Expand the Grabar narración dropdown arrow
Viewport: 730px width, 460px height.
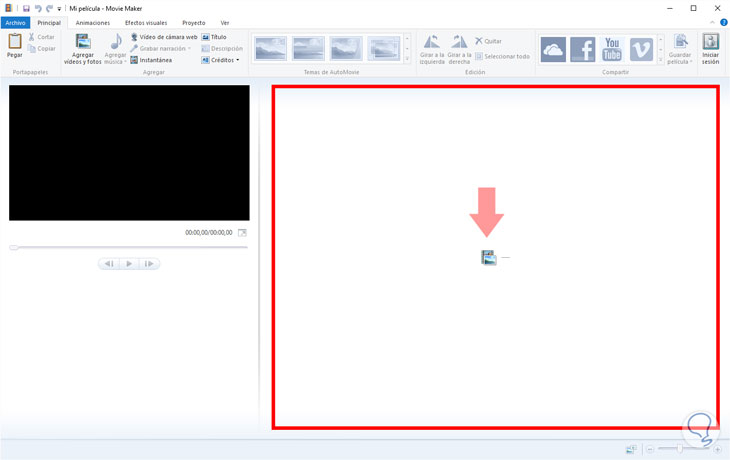[x=189, y=48]
